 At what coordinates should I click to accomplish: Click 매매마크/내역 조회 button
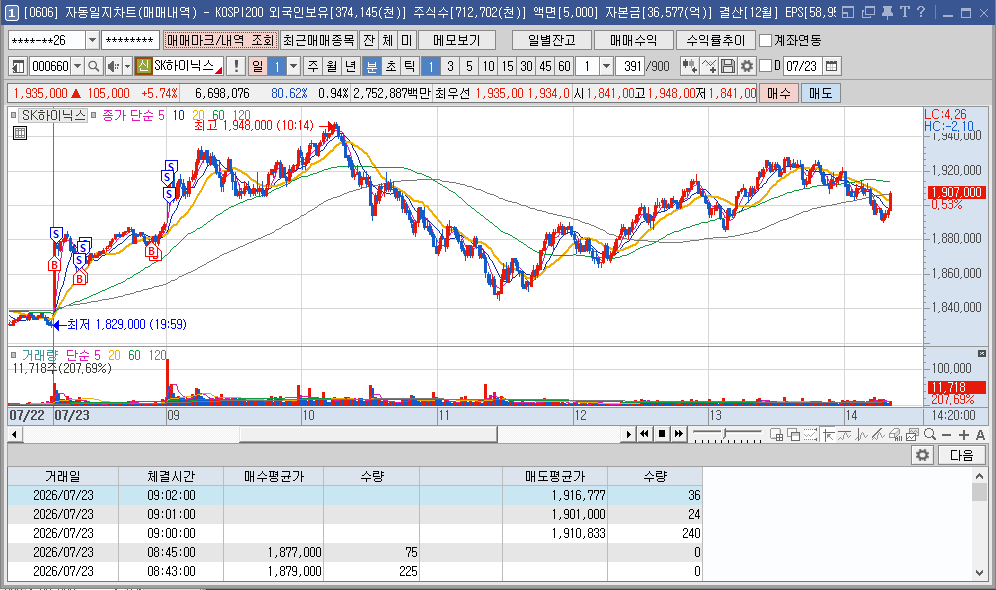point(220,40)
